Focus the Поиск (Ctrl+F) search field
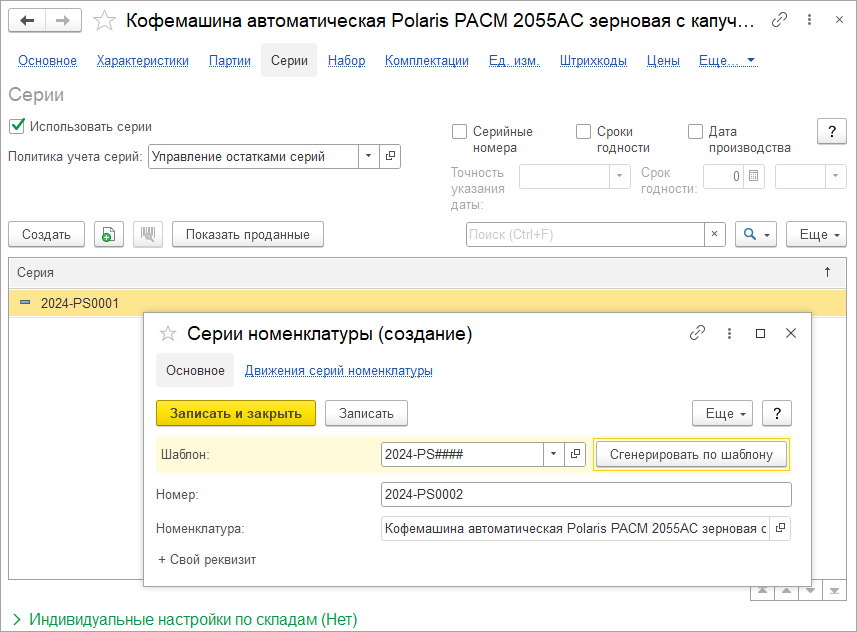 coord(585,235)
